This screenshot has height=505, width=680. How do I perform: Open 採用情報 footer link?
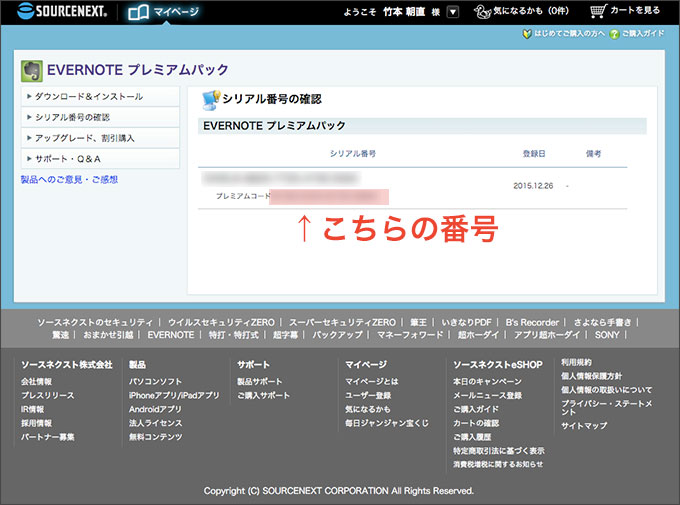coord(36,423)
